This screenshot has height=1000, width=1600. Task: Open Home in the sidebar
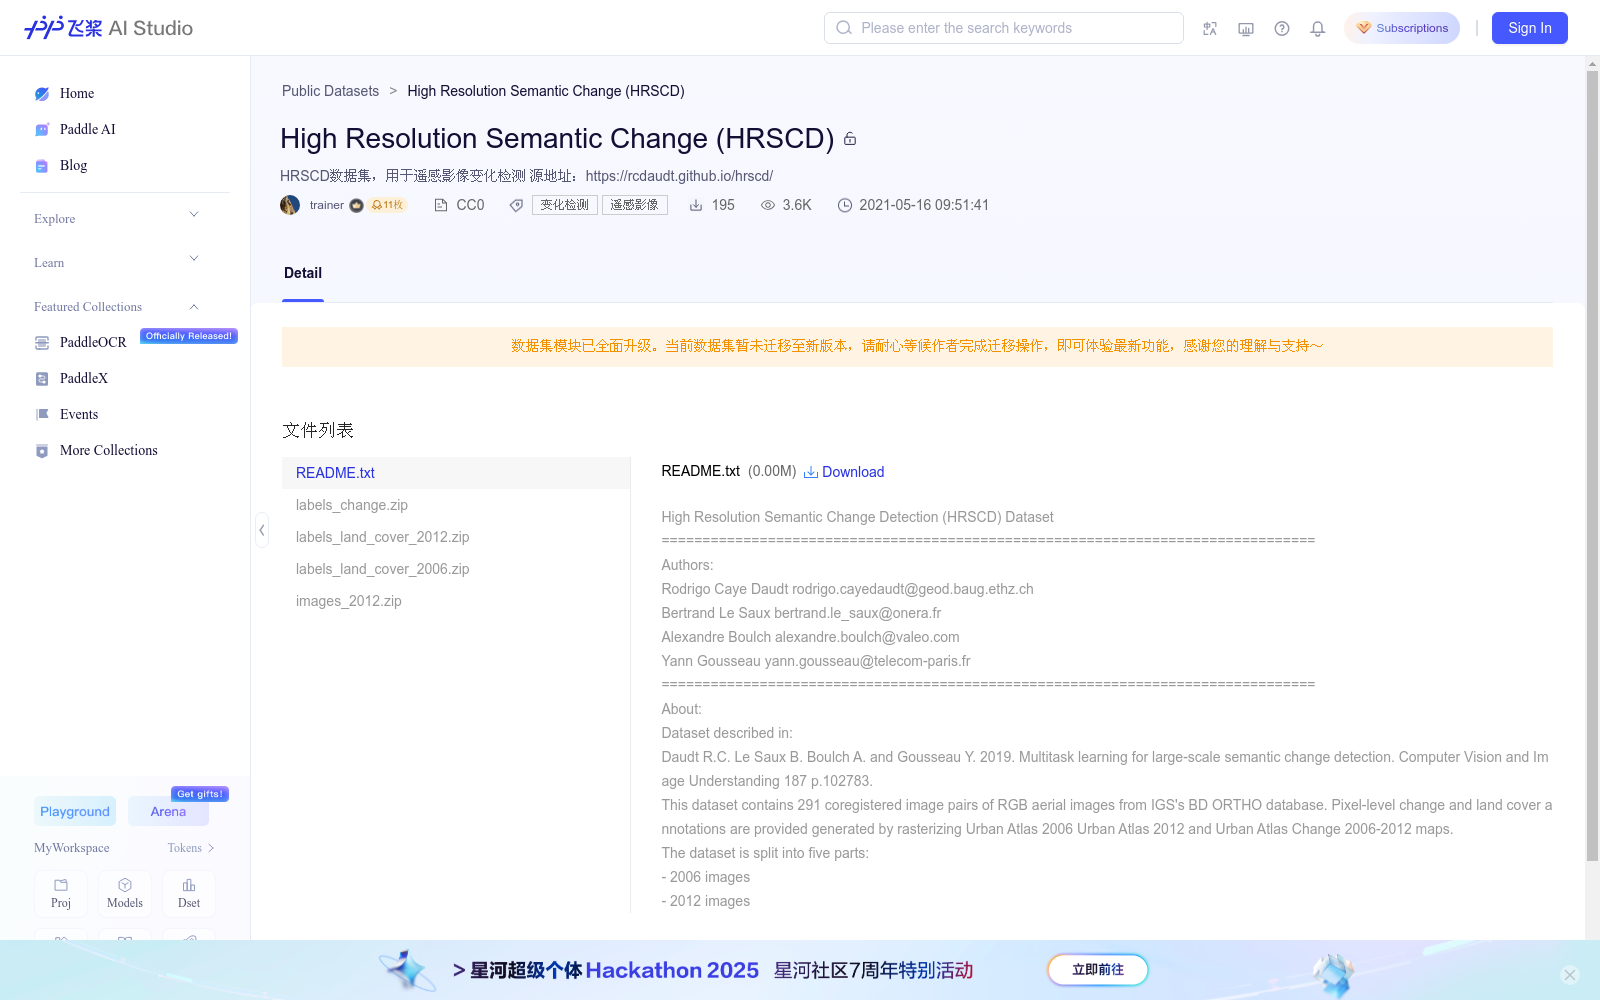77,94
